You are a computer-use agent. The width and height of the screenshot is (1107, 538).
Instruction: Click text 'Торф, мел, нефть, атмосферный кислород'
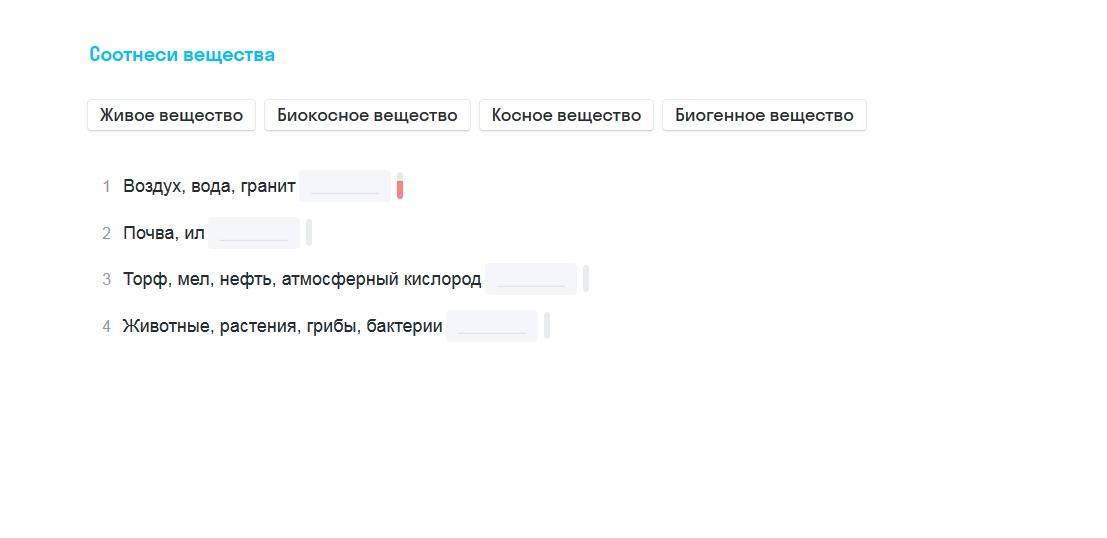(x=302, y=279)
